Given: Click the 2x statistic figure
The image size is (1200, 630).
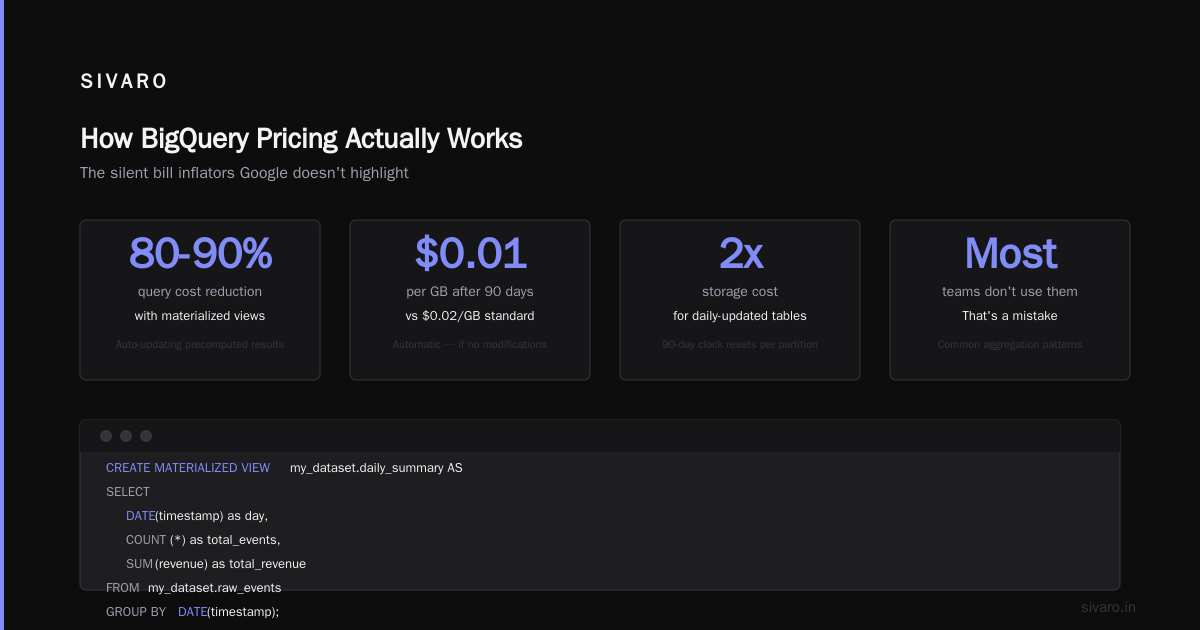Looking at the screenshot, I should tap(740, 253).
